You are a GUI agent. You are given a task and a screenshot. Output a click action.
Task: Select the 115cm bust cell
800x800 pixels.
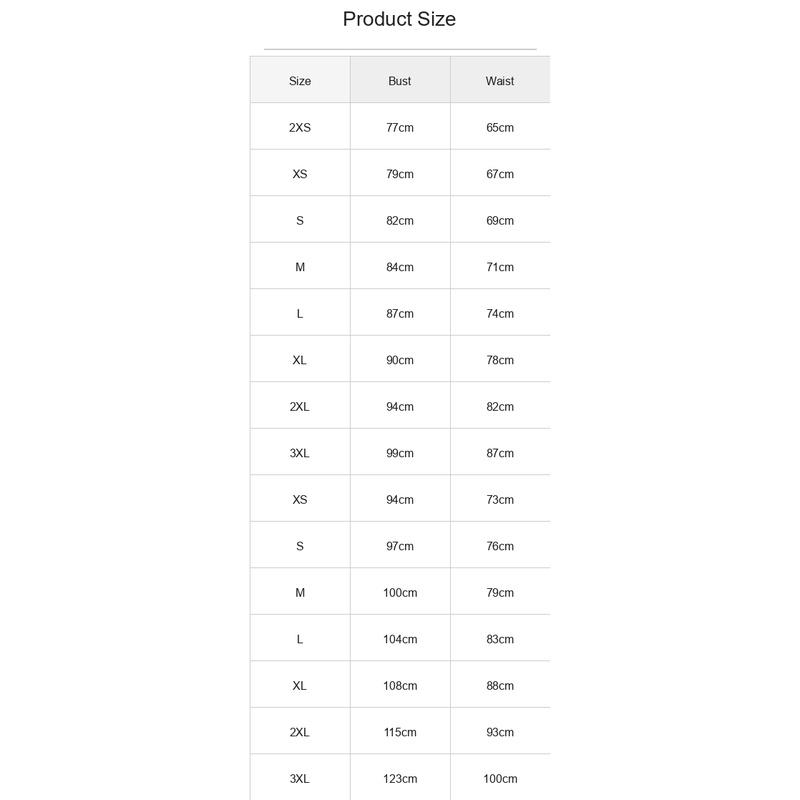click(x=400, y=732)
